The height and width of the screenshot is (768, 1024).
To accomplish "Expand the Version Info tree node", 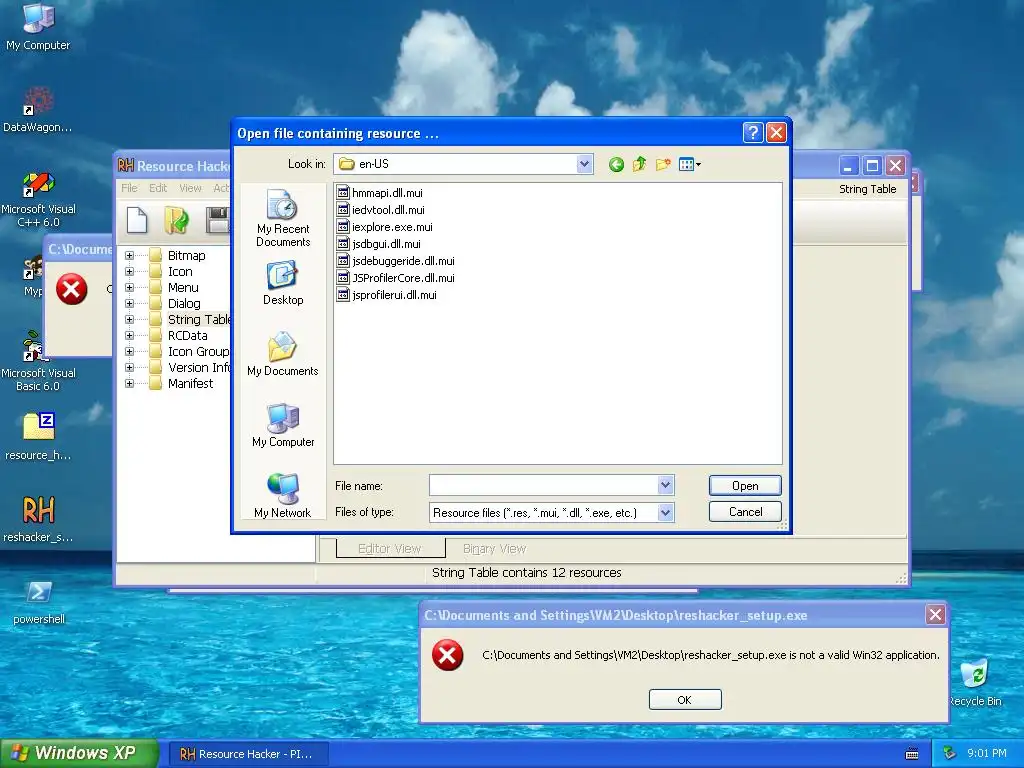I will (x=129, y=368).
